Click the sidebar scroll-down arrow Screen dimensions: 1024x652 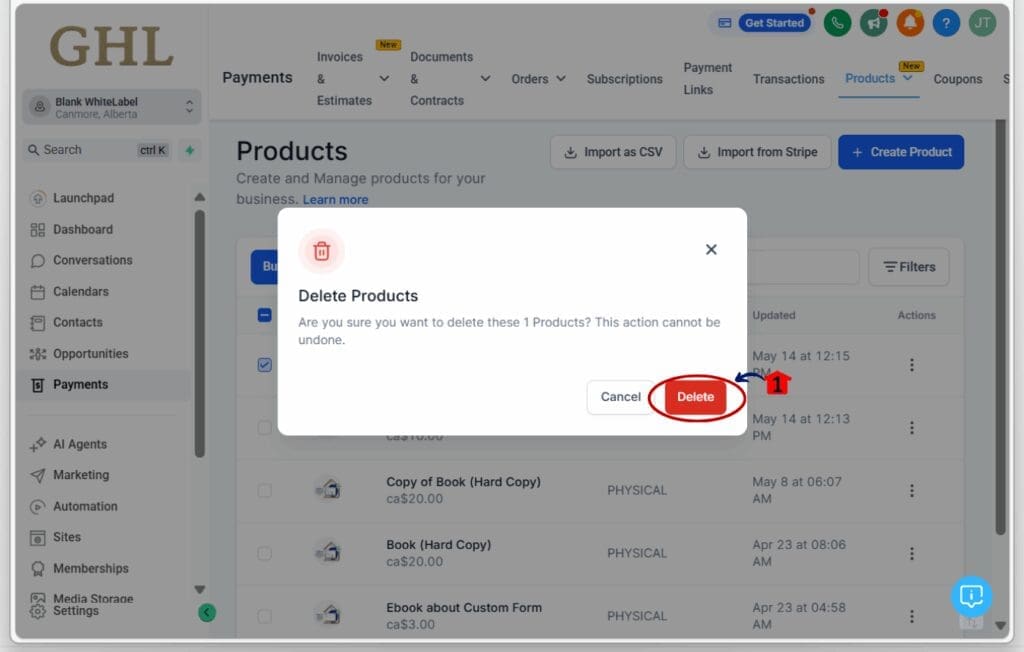pyautogui.click(x=200, y=589)
